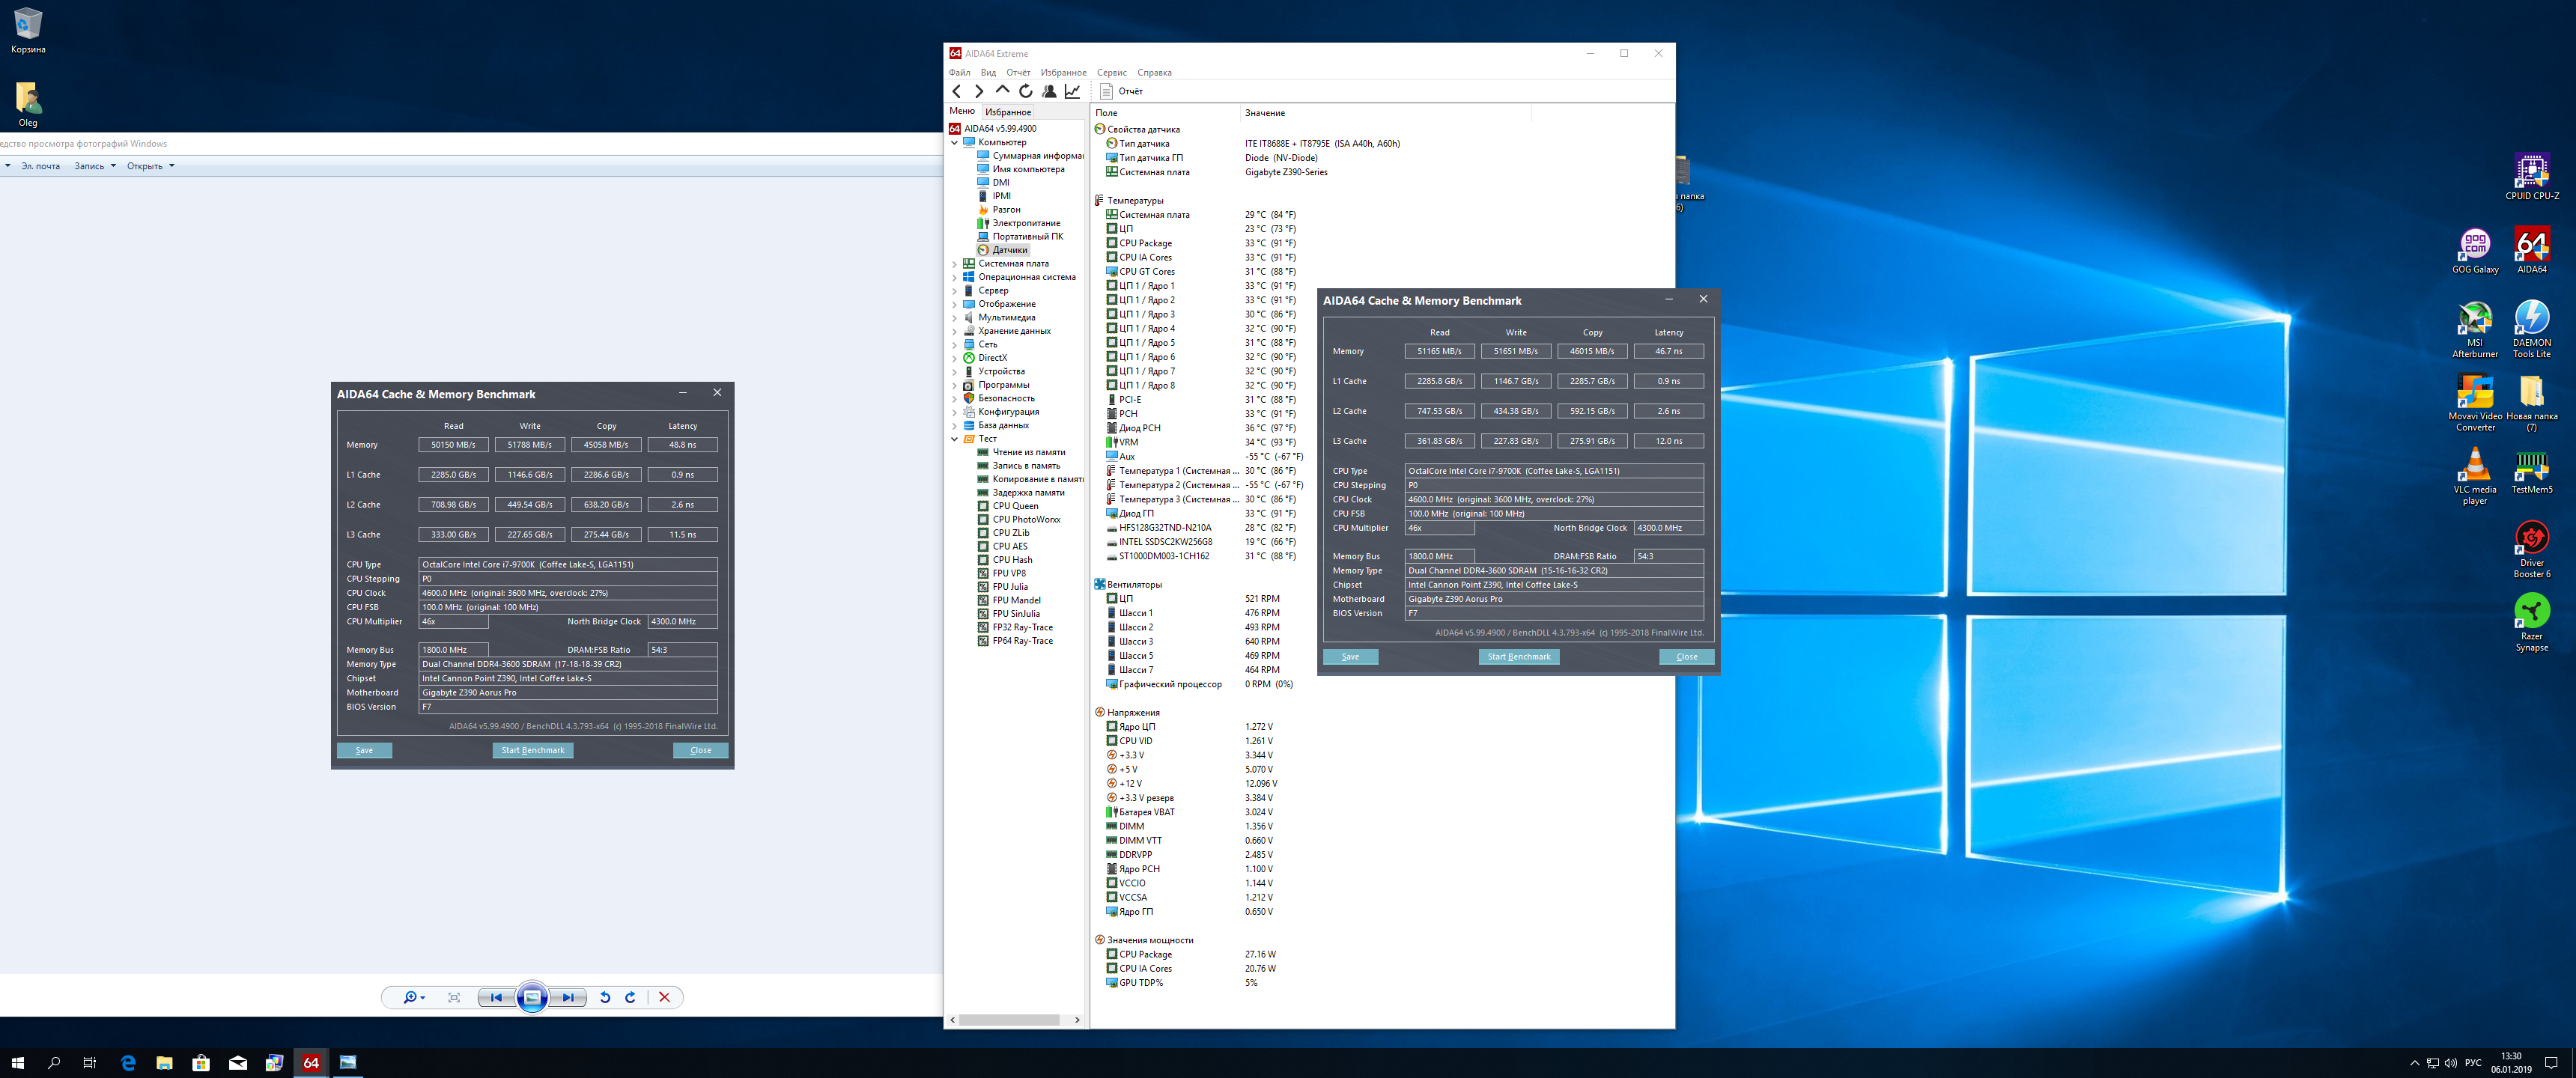This screenshot has height=1078, width=2576.
Task: Open the Запись dropdown in photo viewer
Action: tap(95, 166)
